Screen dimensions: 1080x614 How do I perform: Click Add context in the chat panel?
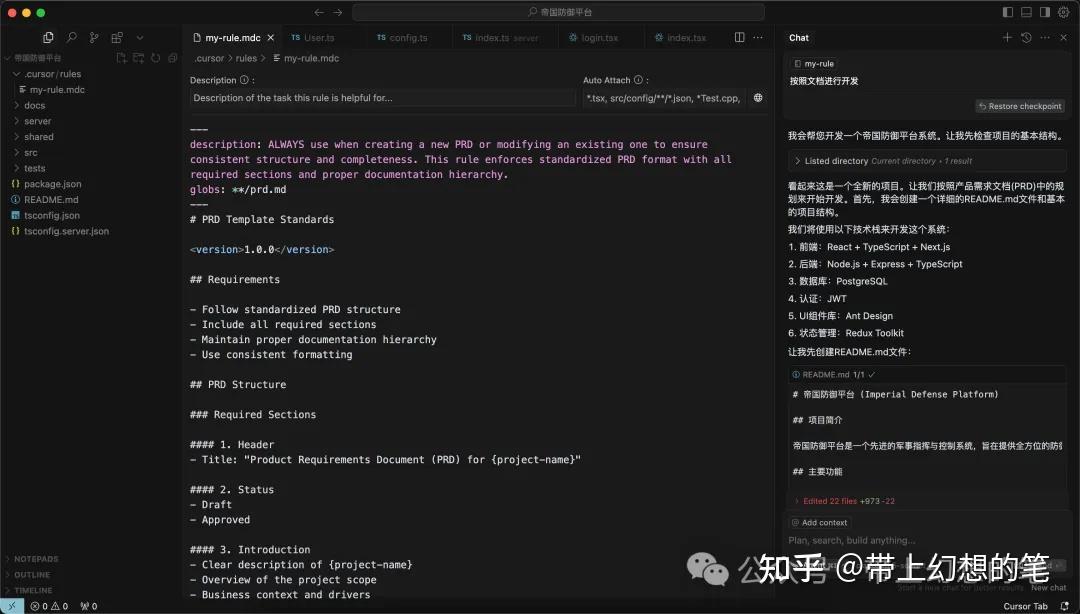pyautogui.click(x=821, y=522)
